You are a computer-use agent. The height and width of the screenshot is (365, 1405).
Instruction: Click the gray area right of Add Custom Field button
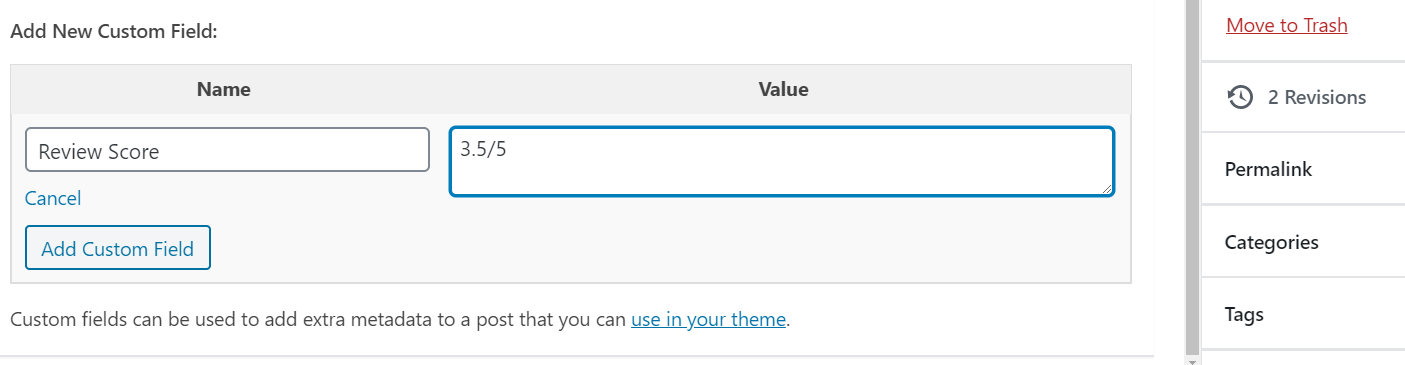(670, 248)
